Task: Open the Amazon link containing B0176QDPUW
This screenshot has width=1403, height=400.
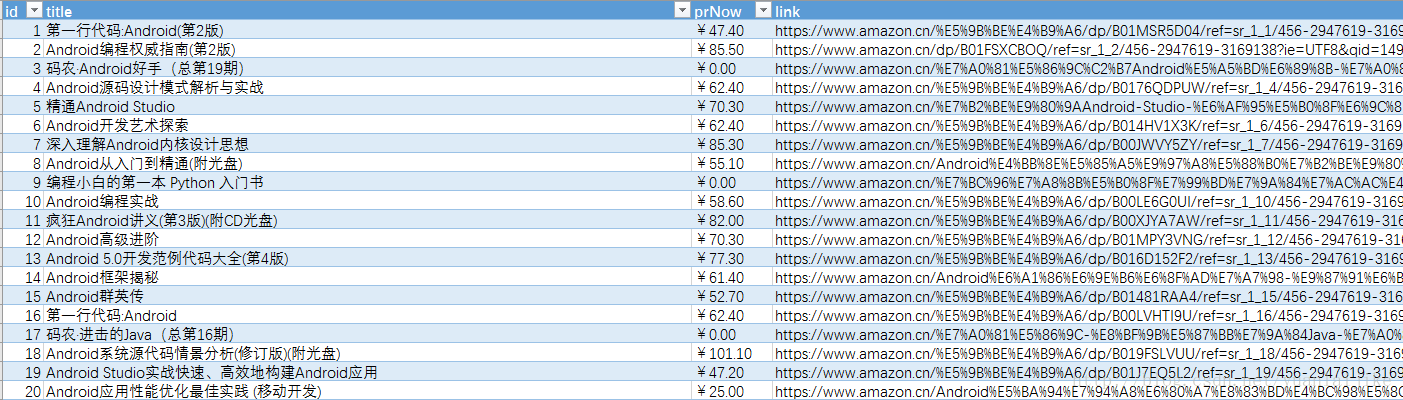Action: click(x=1088, y=87)
